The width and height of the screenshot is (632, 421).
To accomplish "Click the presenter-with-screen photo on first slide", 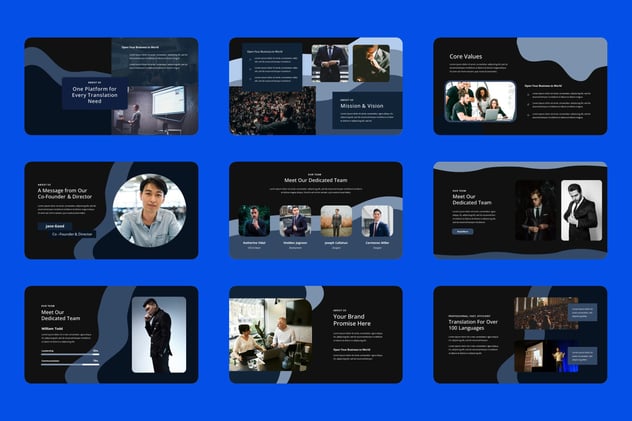I will [x=155, y=110].
